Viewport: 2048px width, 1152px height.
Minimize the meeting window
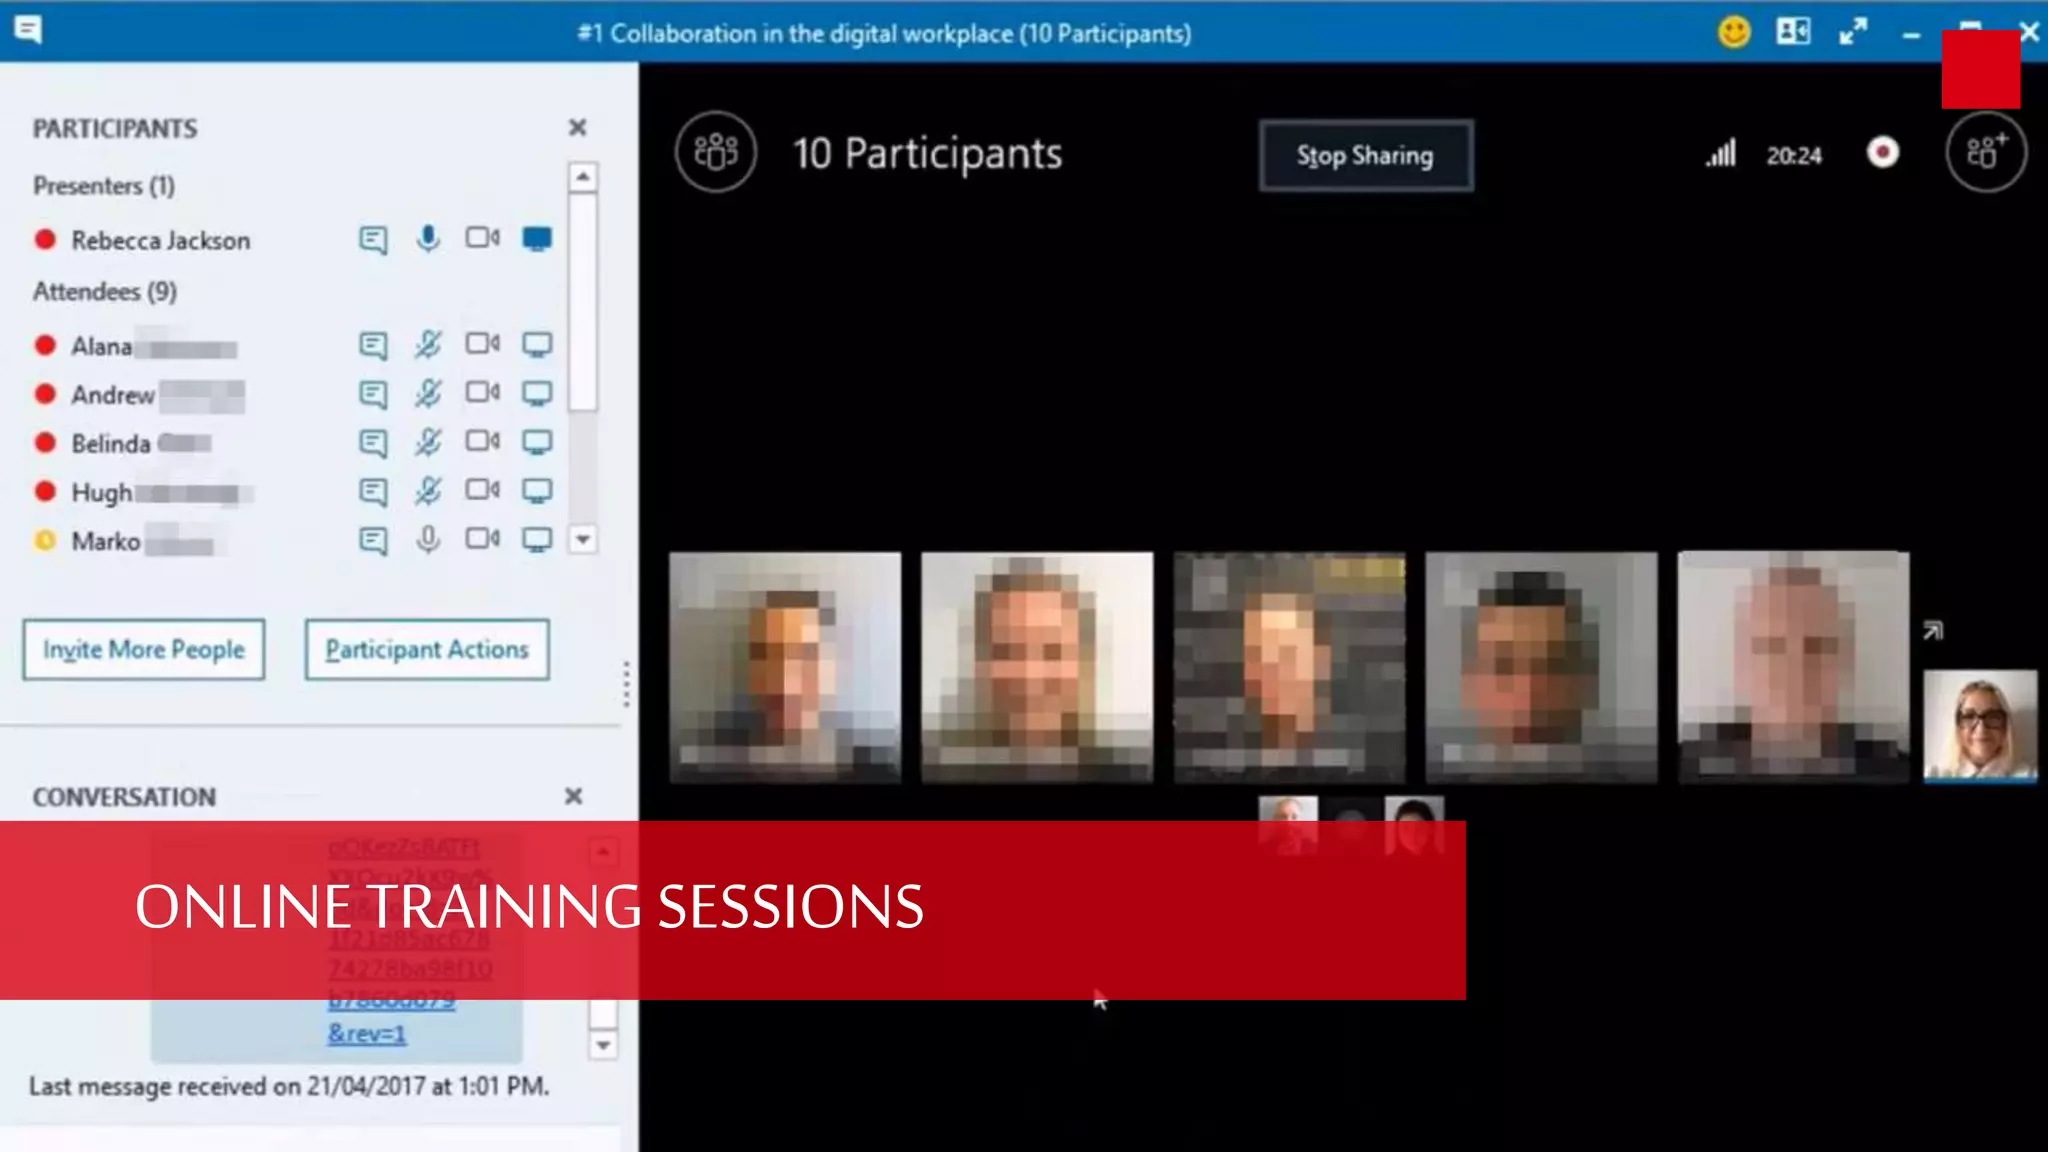pos(1911,36)
